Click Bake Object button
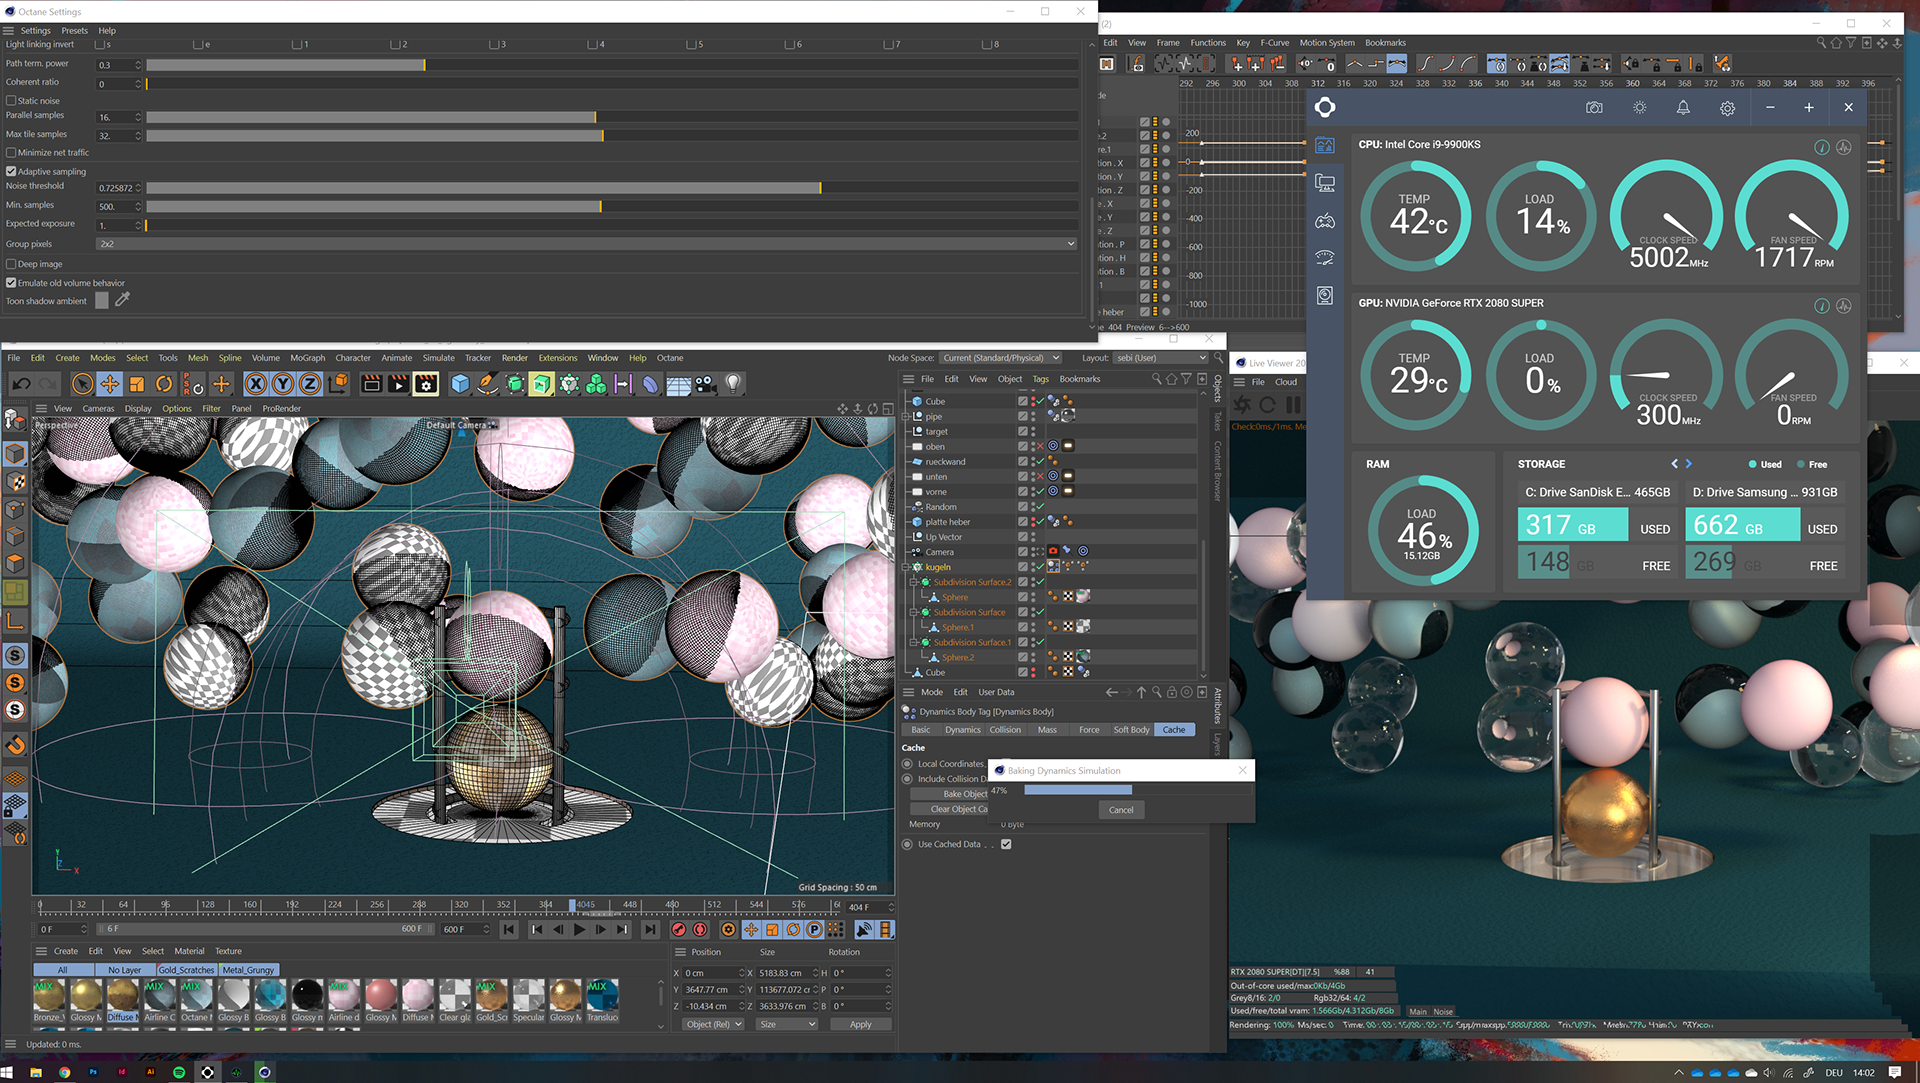The height and width of the screenshot is (1083, 1920). click(x=950, y=794)
